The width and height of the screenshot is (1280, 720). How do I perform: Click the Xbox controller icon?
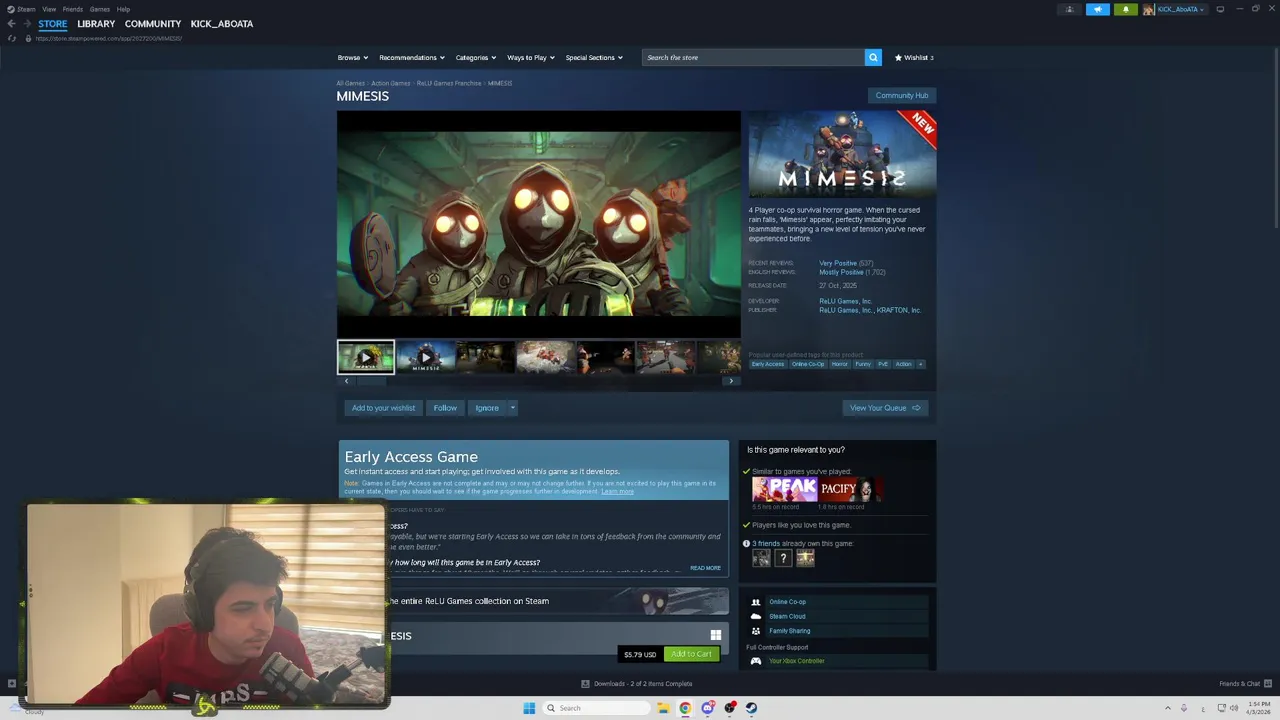756,661
